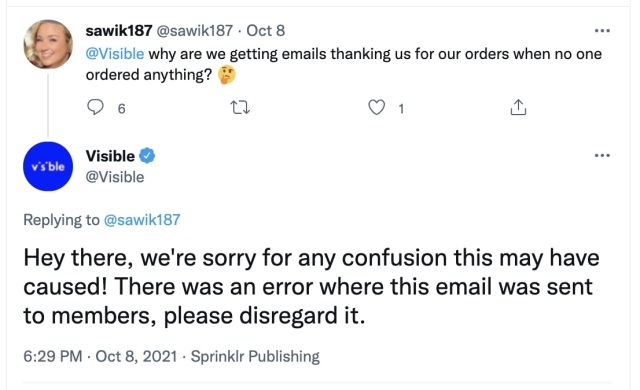Like sawik187's tweet with heart icon
640x390 pixels.
click(x=376, y=107)
